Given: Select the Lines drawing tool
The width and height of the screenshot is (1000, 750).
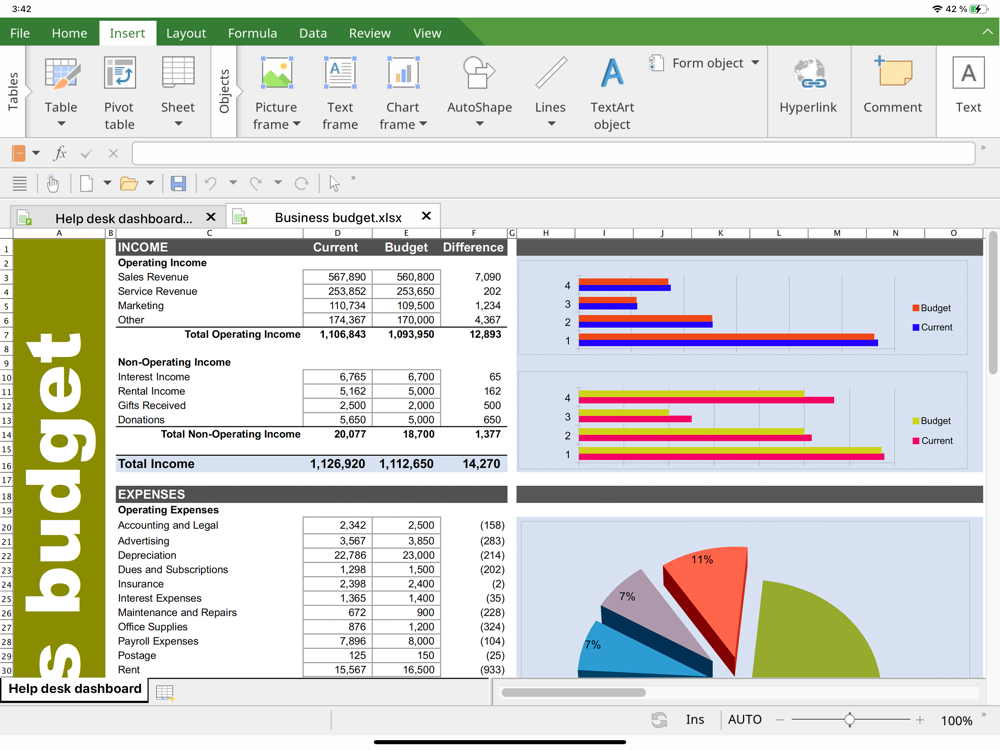Looking at the screenshot, I should pyautogui.click(x=550, y=83).
